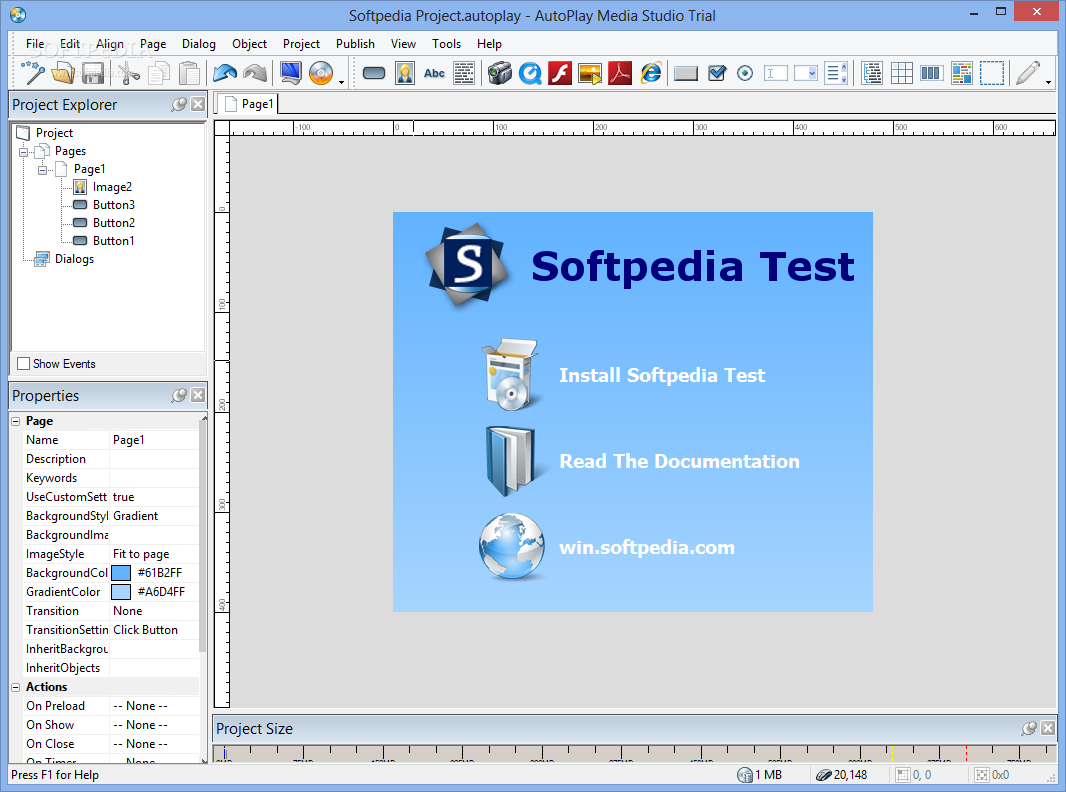Collapse the Page1 tree node
The height and width of the screenshot is (792, 1066).
tap(43, 169)
